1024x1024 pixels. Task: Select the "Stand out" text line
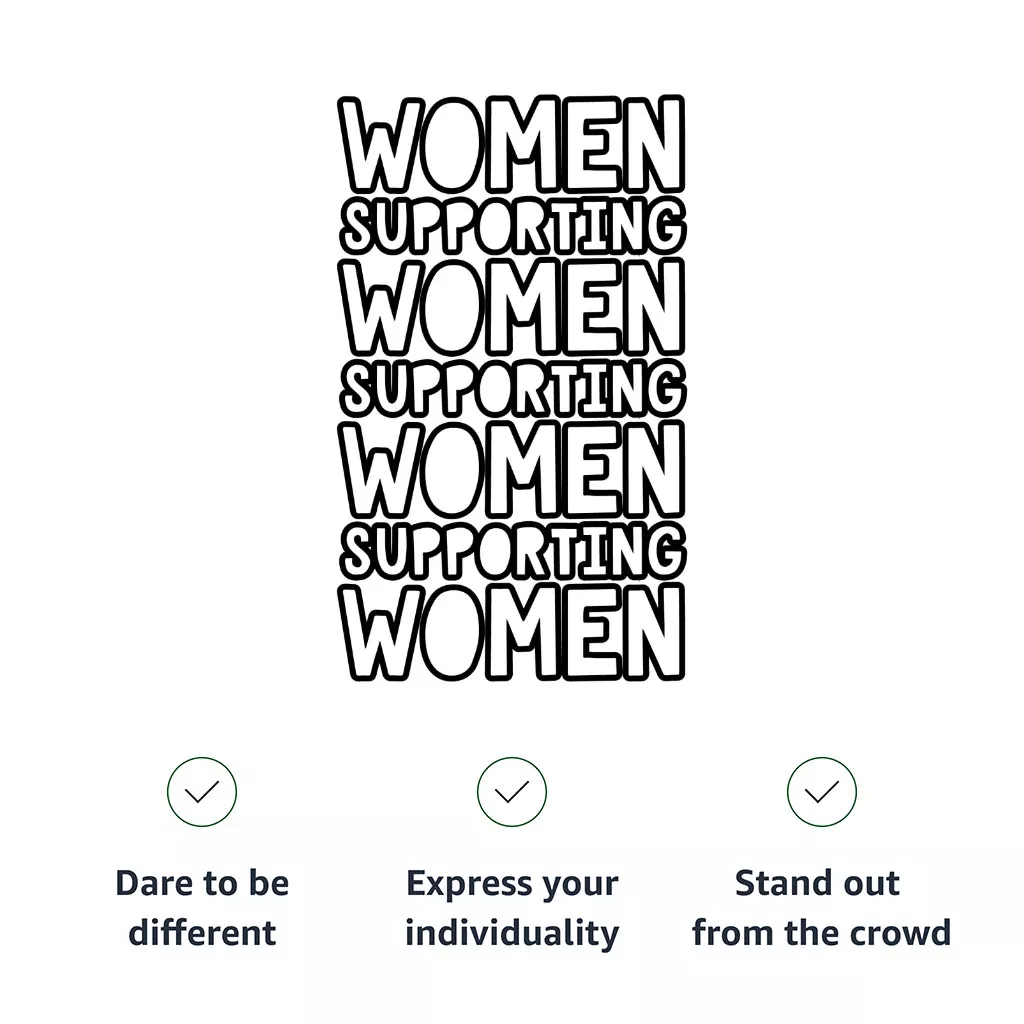point(818,884)
